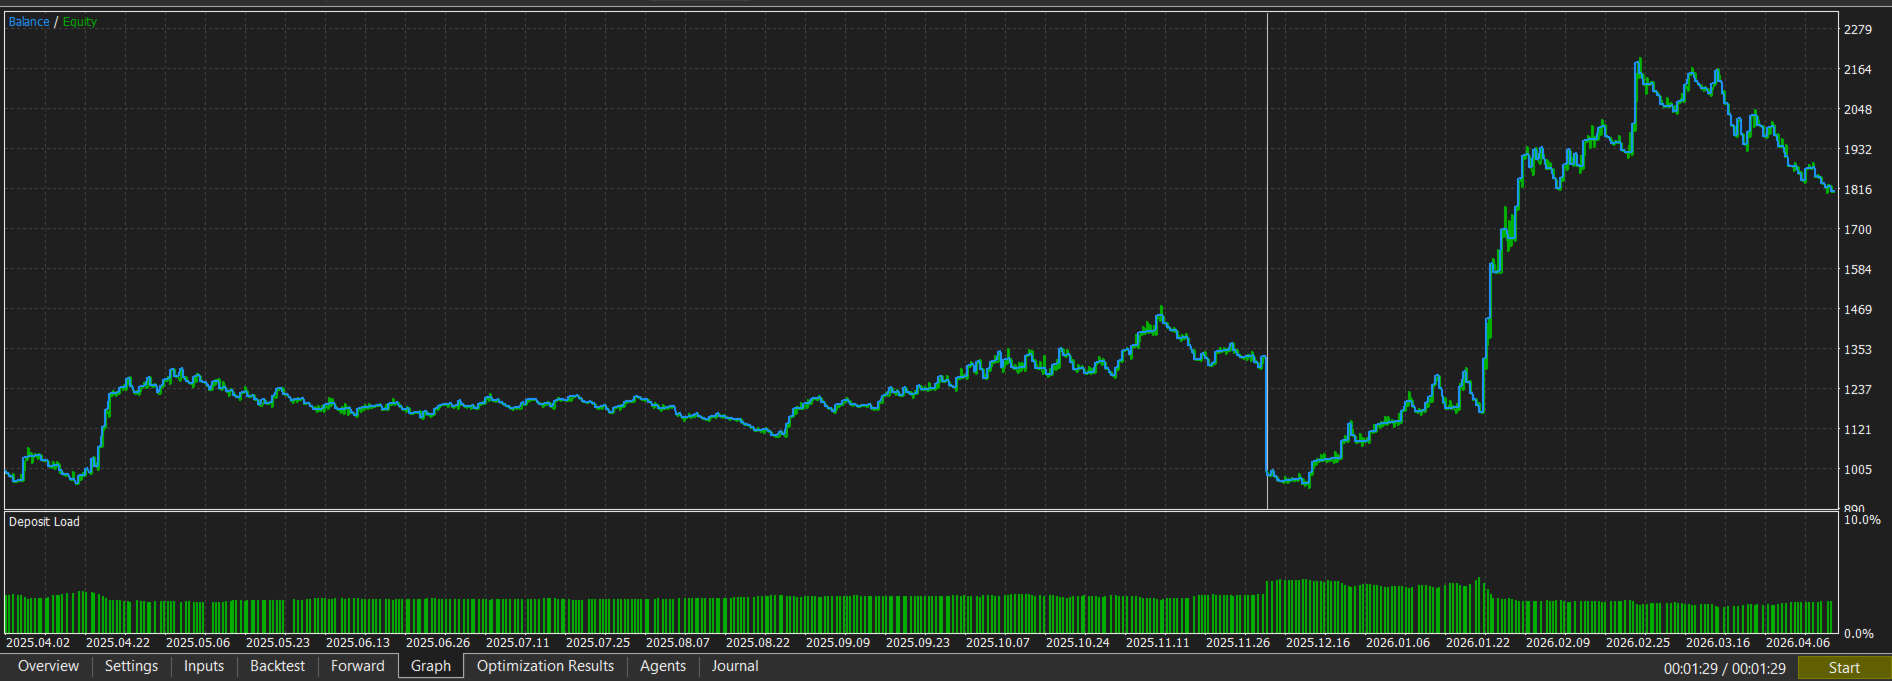1892x681 pixels.
Task: Click the Start button
Action: pyautogui.click(x=1844, y=668)
